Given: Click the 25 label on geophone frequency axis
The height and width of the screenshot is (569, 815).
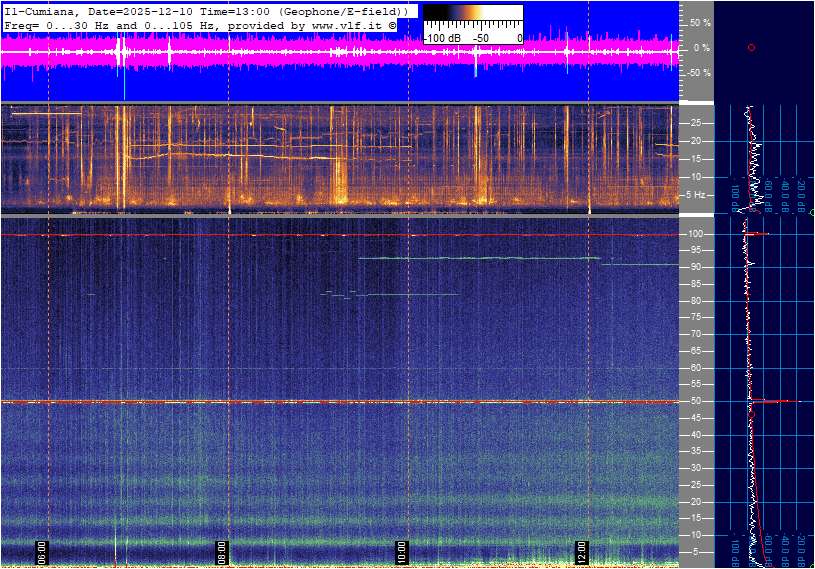Looking at the screenshot, I should [x=696, y=123].
